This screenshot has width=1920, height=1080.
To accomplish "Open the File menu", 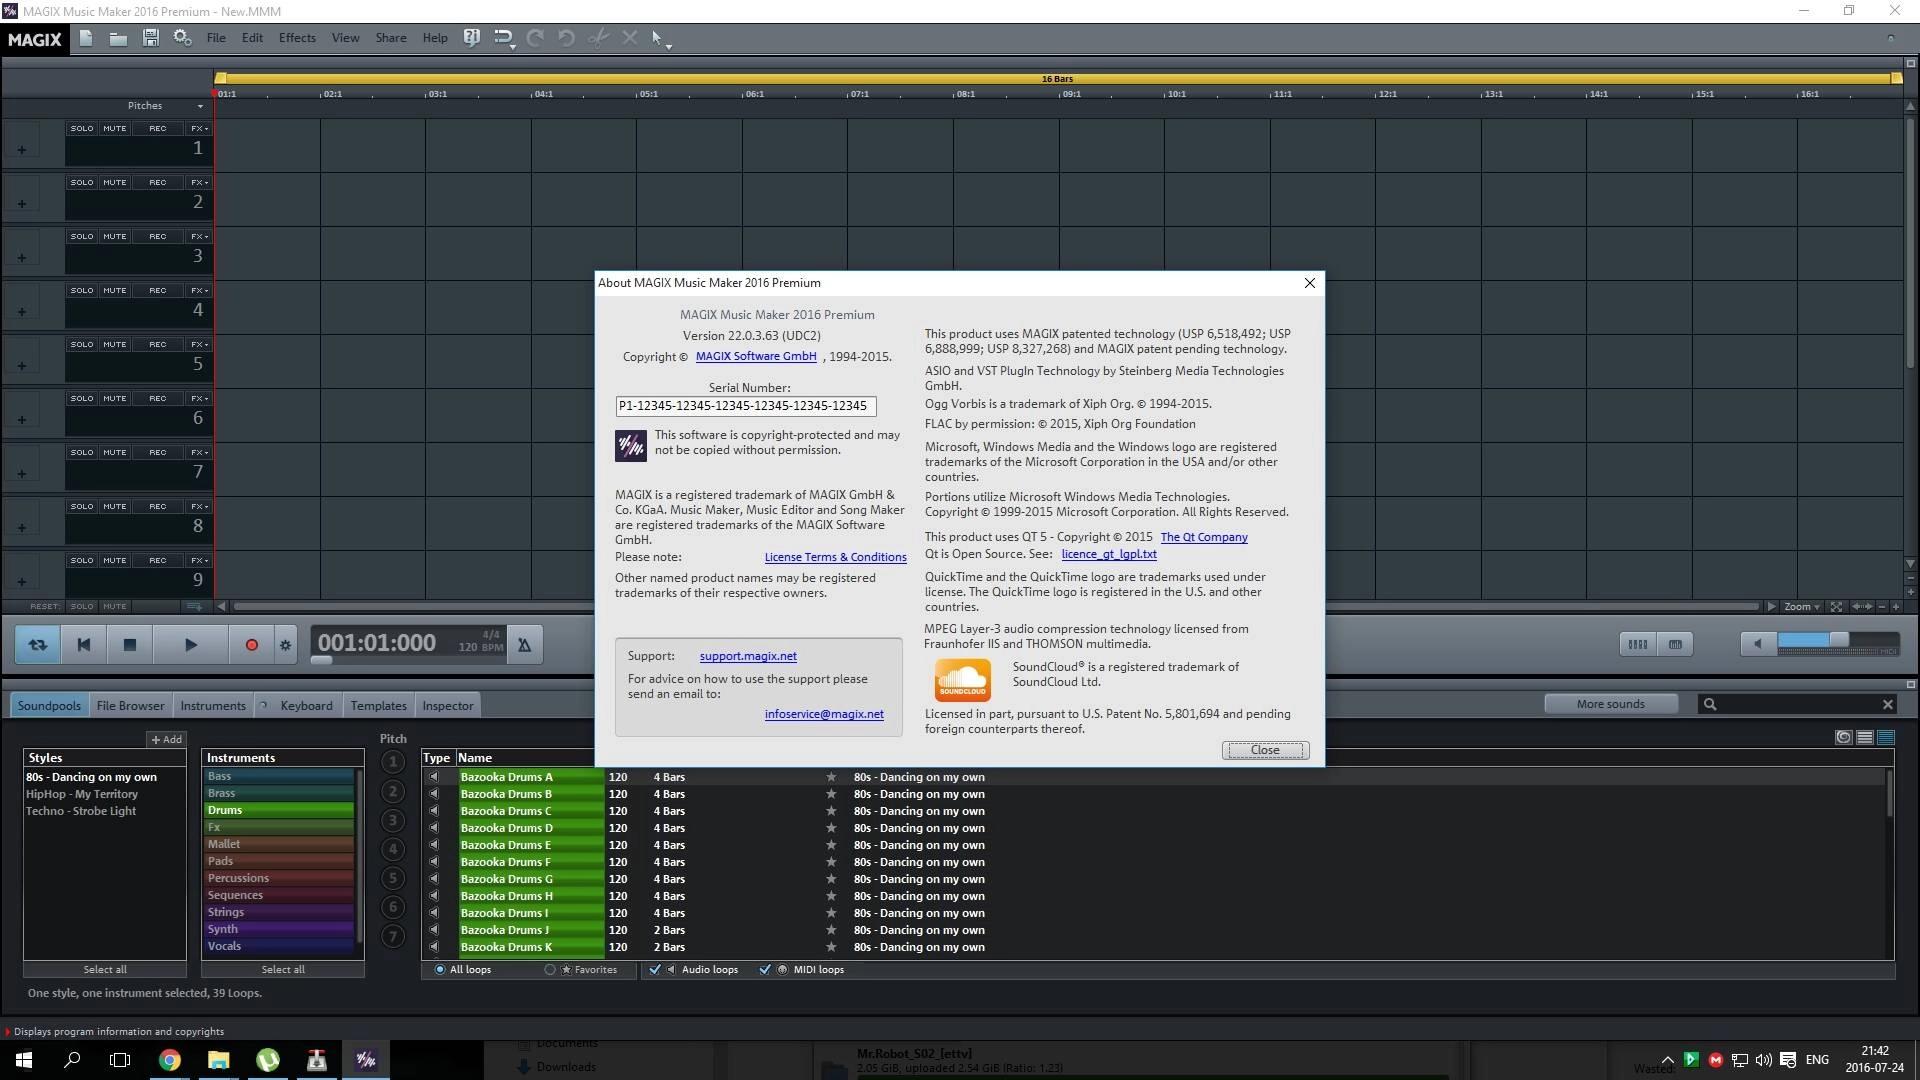I will click(x=216, y=38).
